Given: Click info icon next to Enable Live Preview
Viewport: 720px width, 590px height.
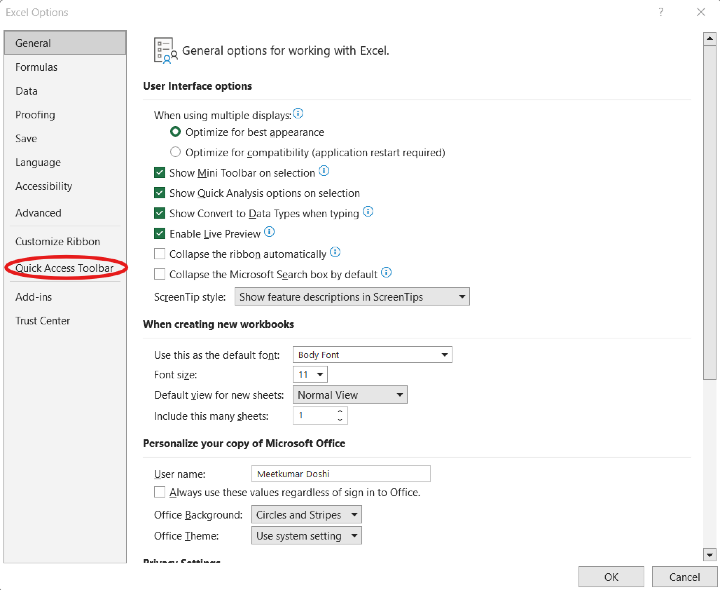Looking at the screenshot, I should coord(270,232).
